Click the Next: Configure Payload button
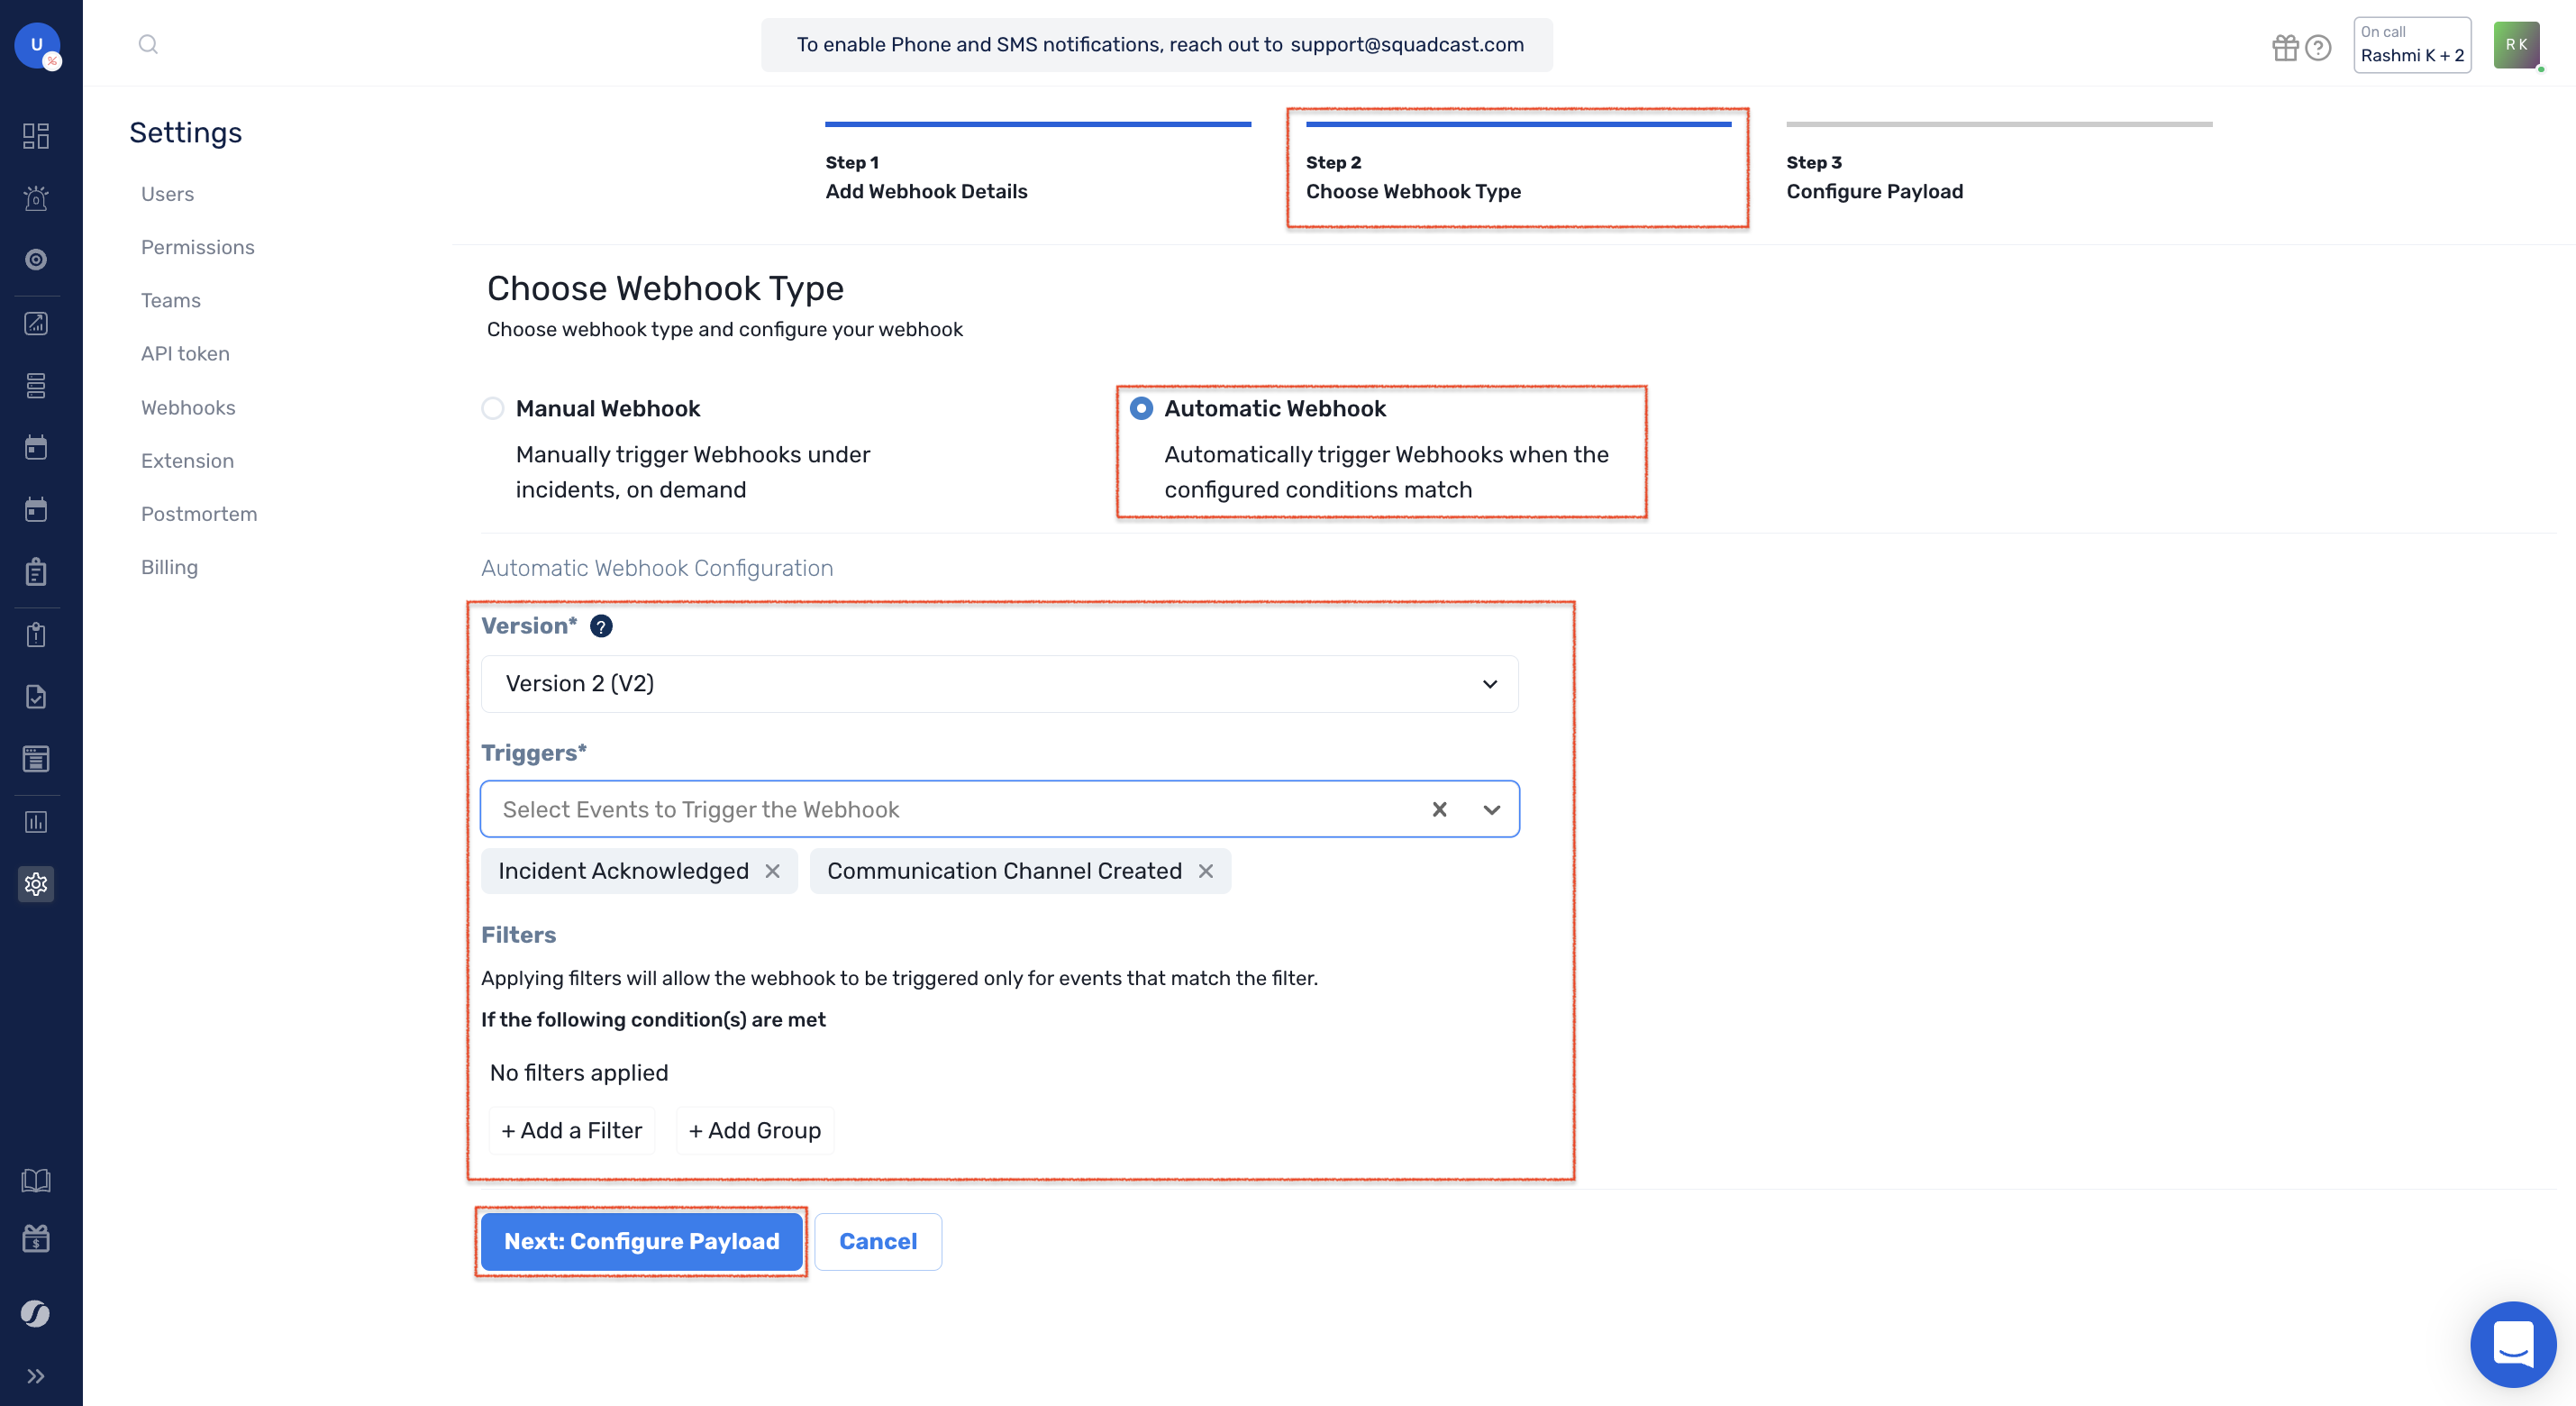2576x1406 pixels. click(641, 1241)
